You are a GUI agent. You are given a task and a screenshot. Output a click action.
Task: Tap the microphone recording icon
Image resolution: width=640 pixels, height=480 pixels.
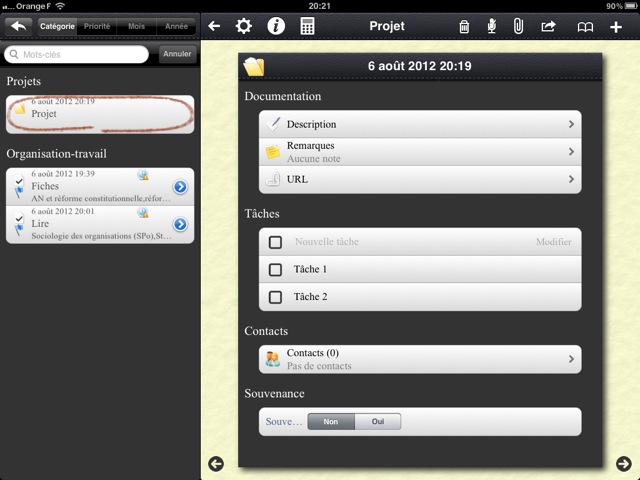click(491, 26)
